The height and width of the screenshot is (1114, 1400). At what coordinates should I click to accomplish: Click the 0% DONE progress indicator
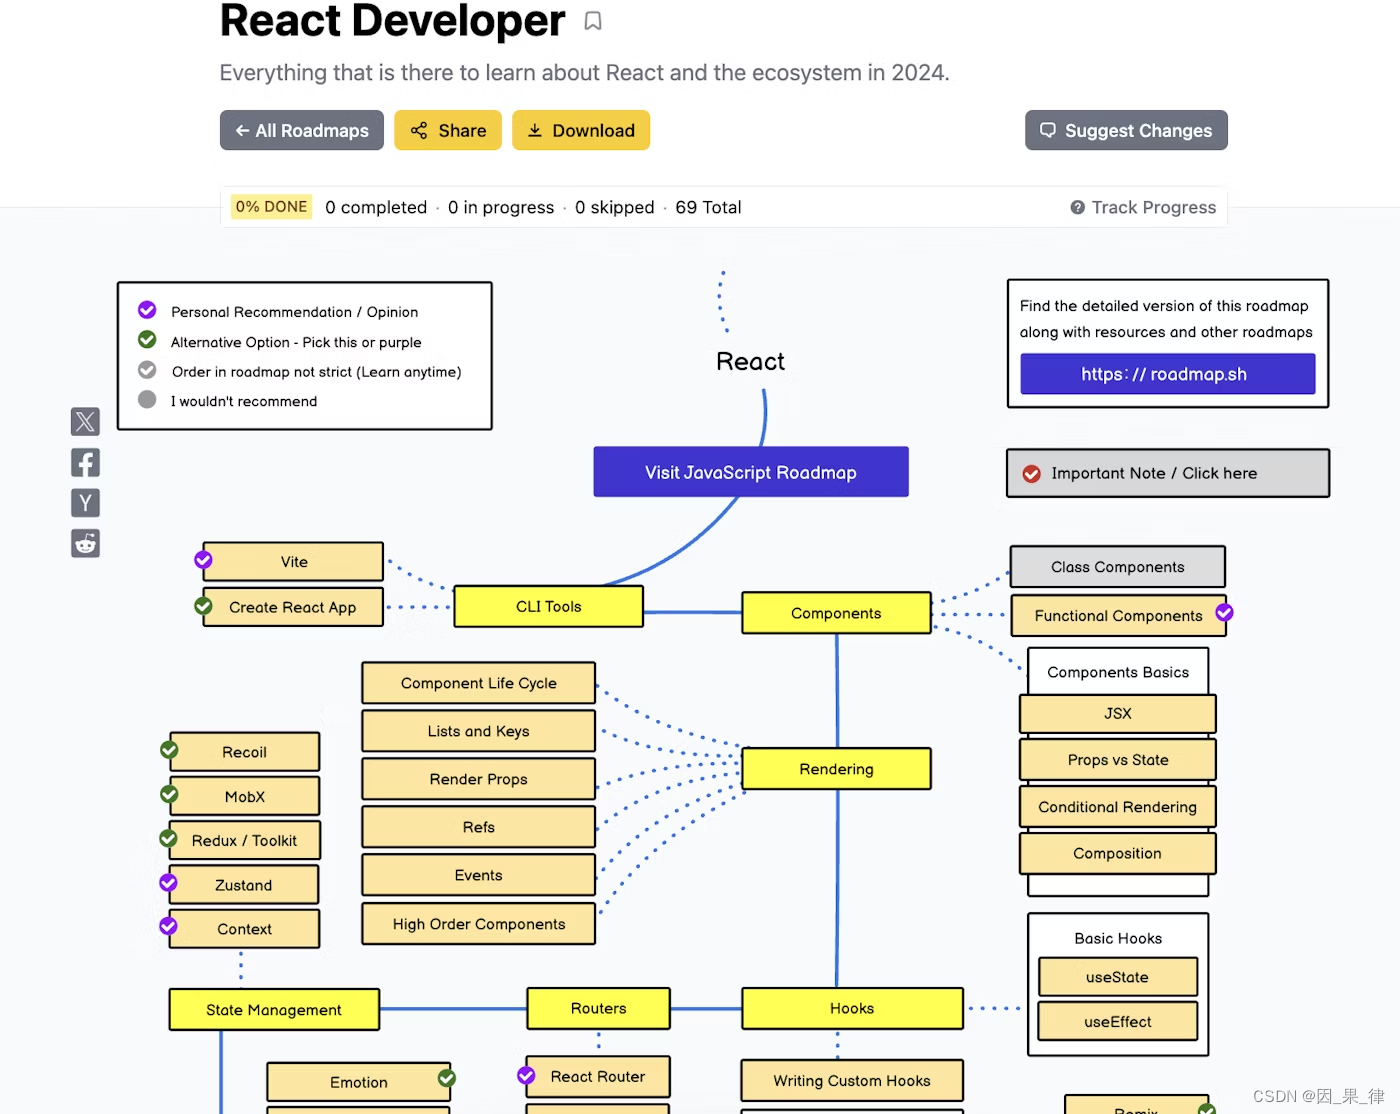(x=271, y=206)
